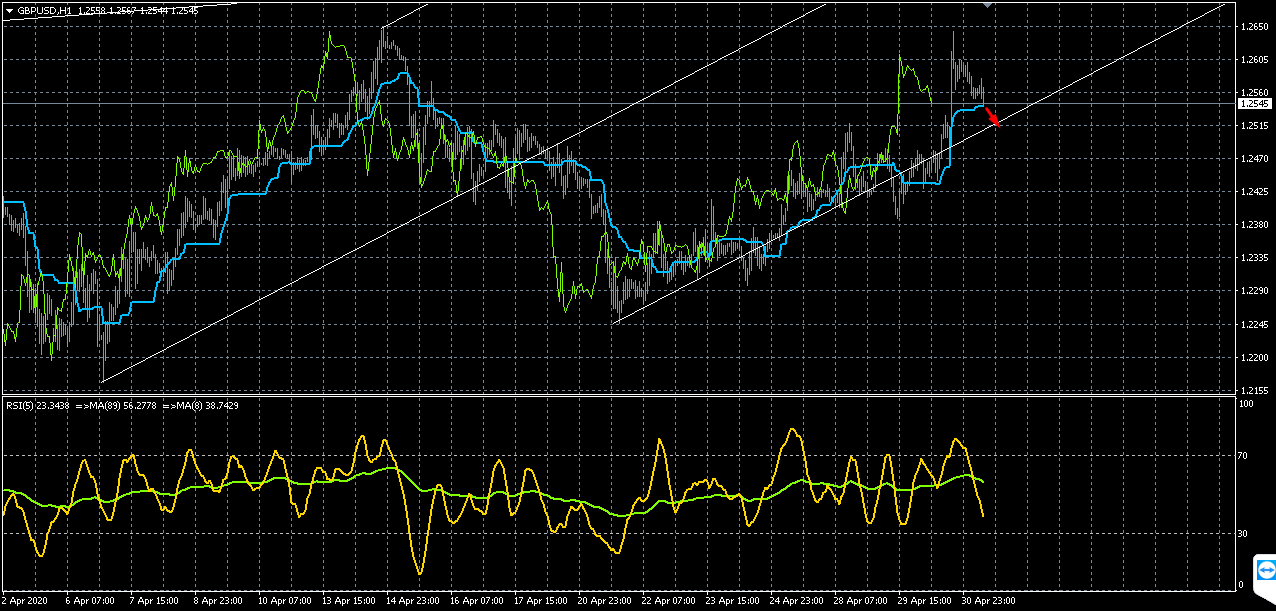Screen dimensions: 1276x611
Task: Click the 1.2155 price axis label
Action: coord(1254,390)
